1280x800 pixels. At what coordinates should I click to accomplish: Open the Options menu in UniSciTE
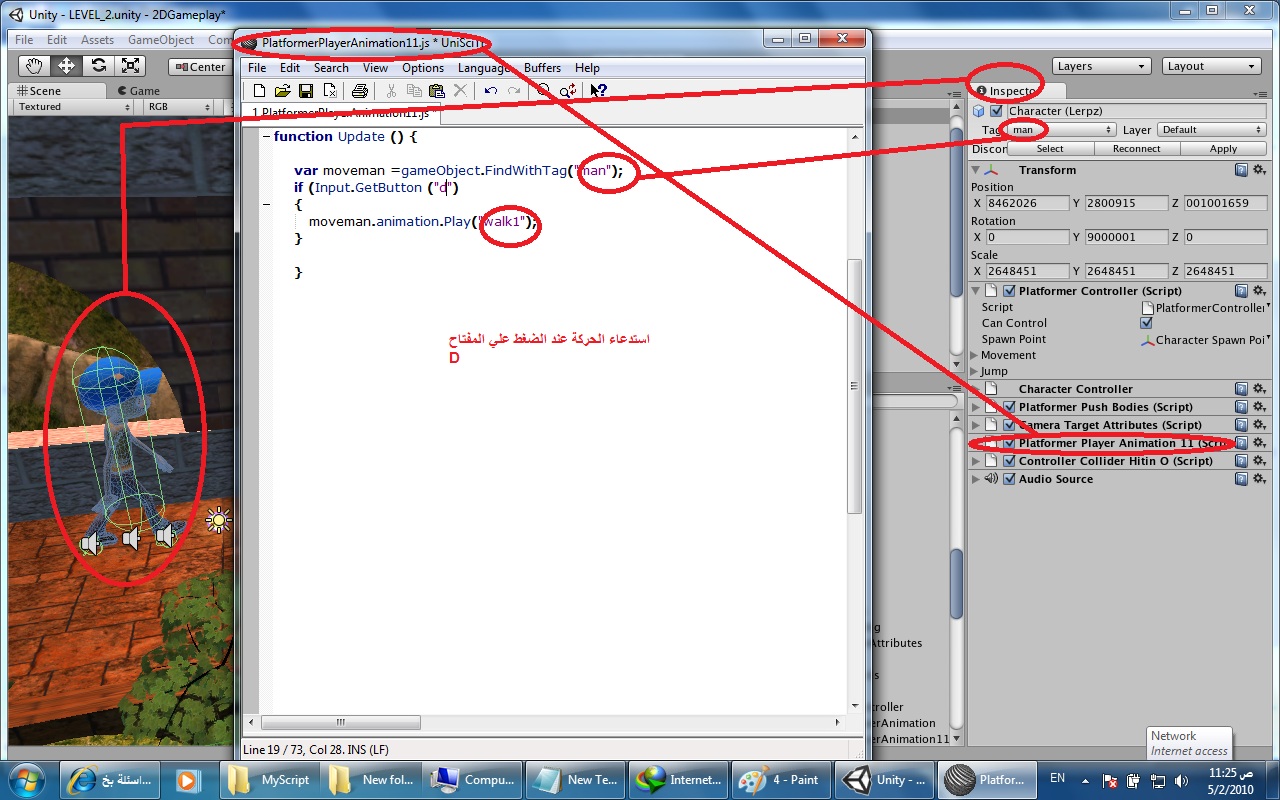click(x=423, y=68)
